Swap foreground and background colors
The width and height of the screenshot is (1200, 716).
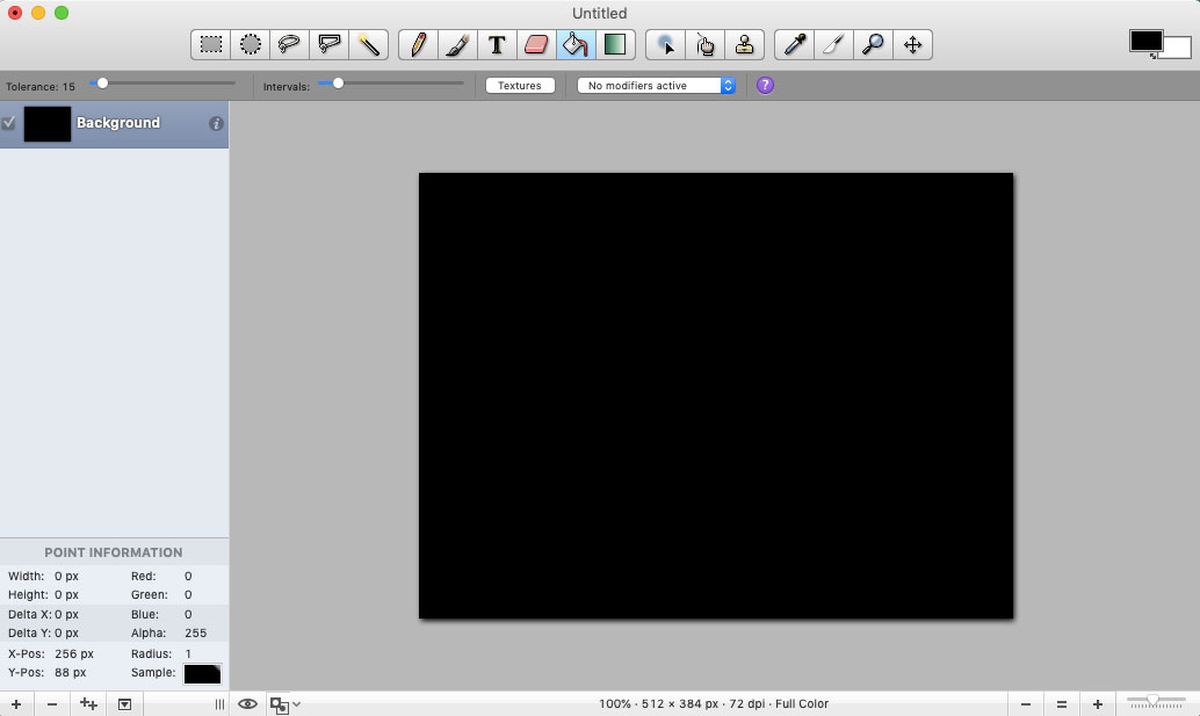[x=1153, y=56]
